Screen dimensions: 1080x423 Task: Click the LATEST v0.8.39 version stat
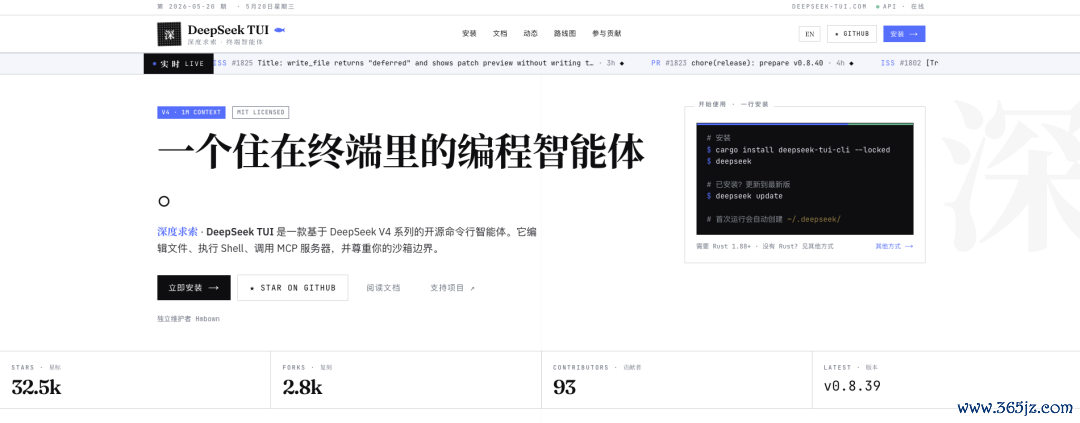pos(852,381)
